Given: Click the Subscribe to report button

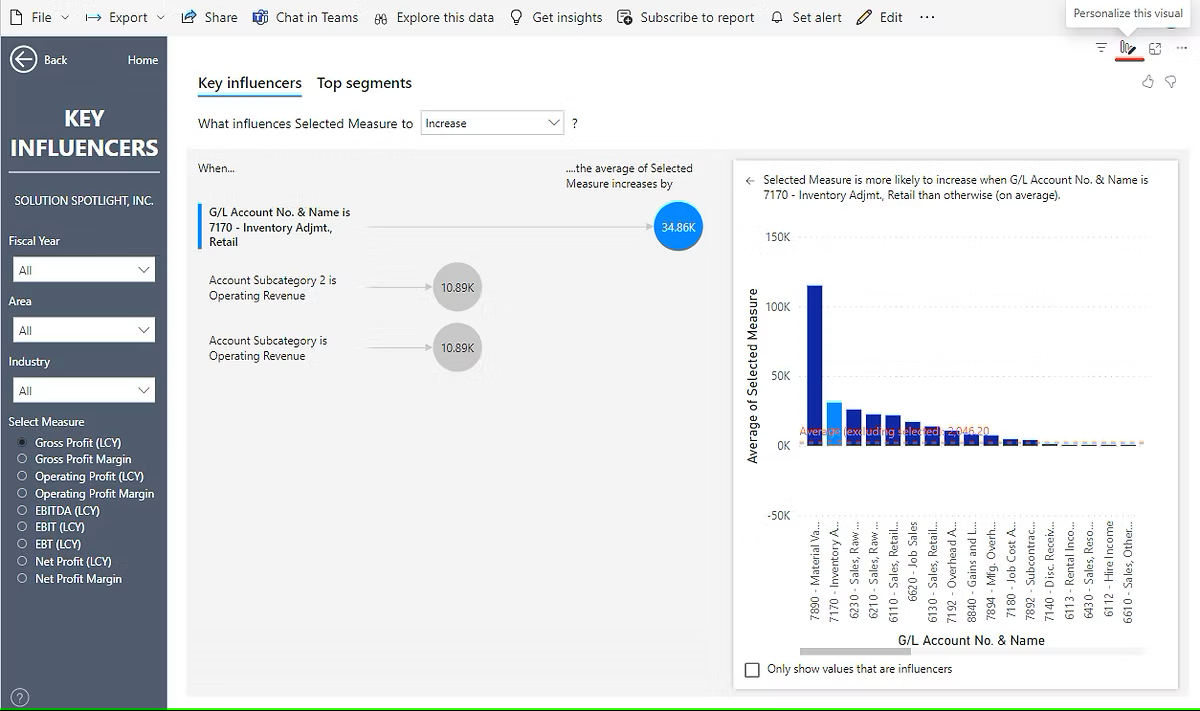Looking at the screenshot, I should pos(686,17).
